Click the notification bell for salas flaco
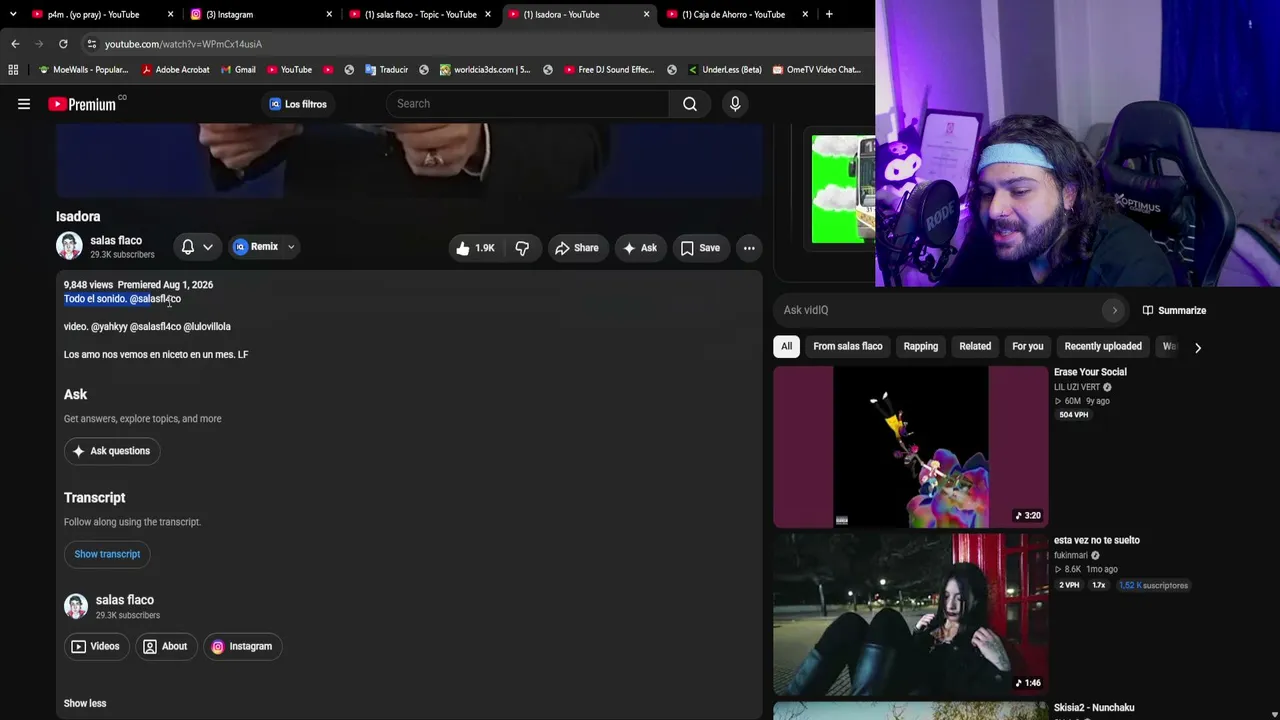 click(188, 247)
